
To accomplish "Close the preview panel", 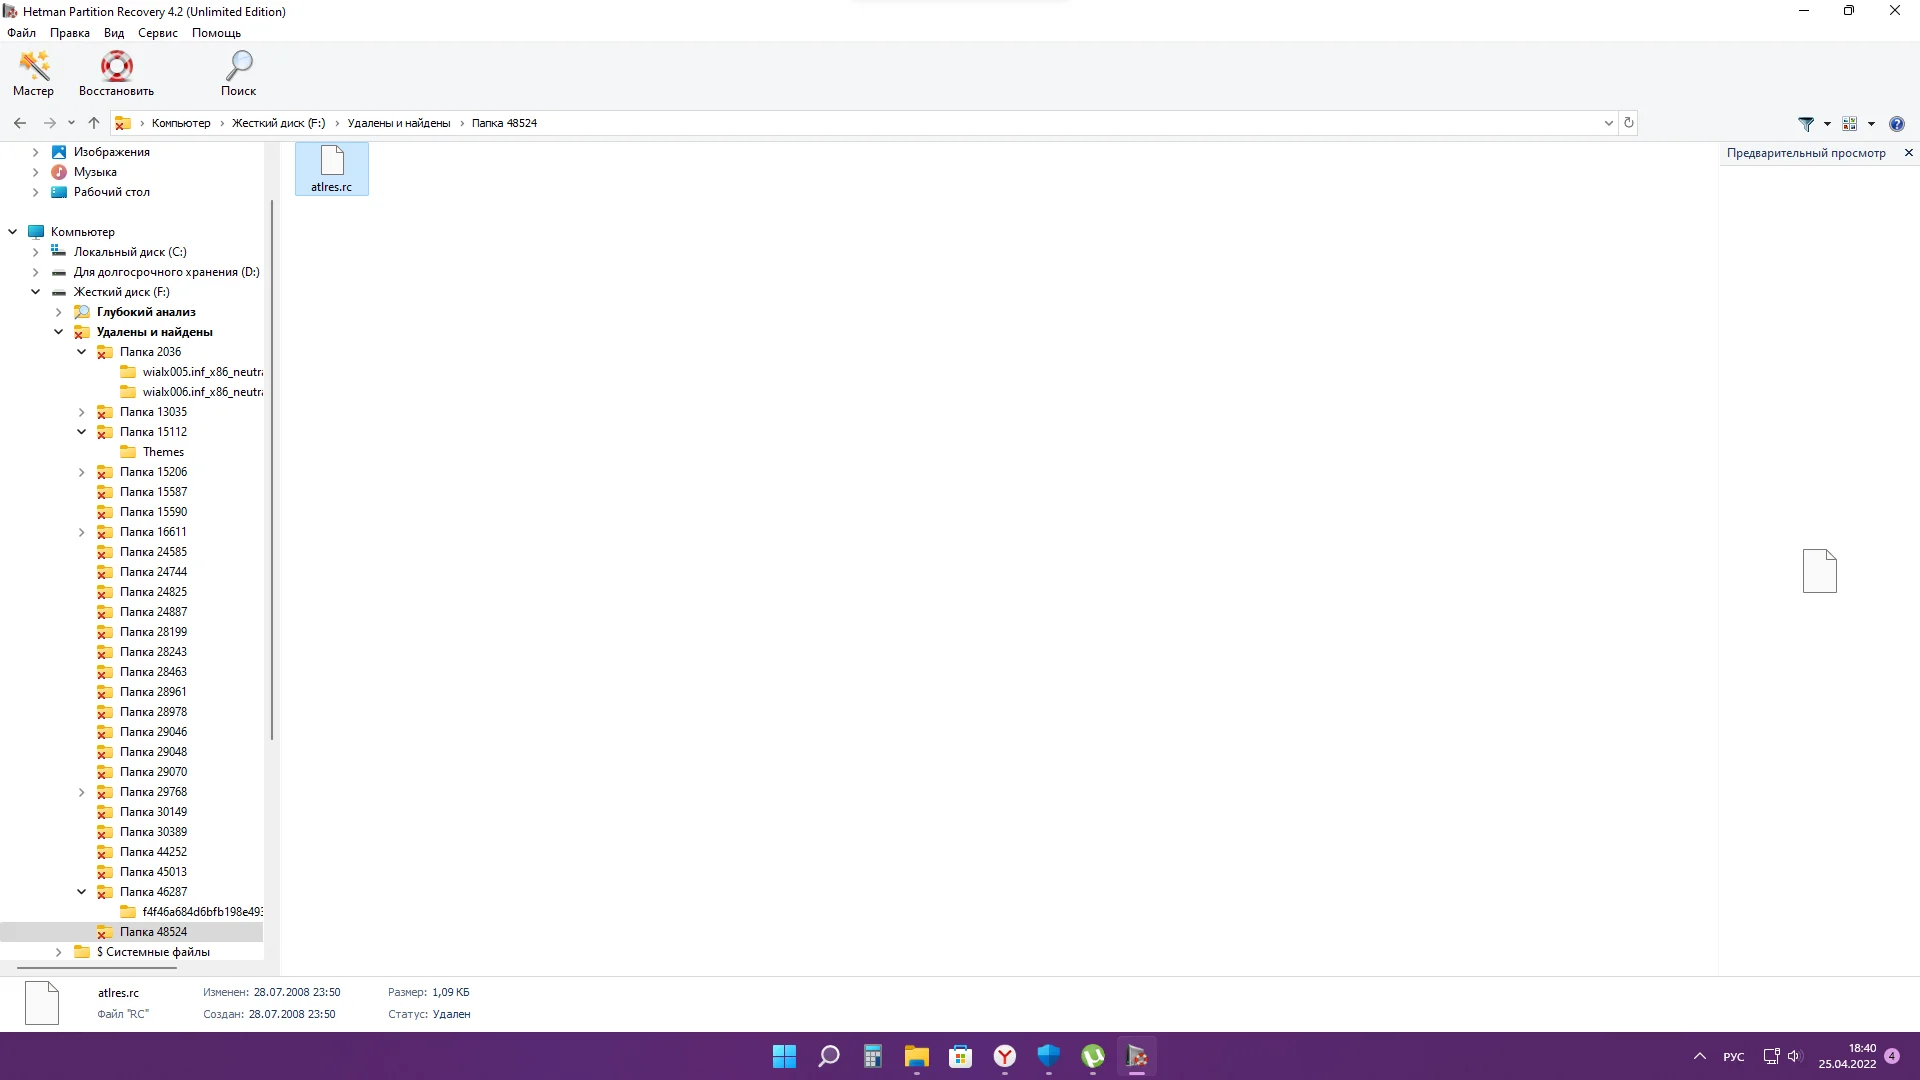I will [x=1908, y=153].
